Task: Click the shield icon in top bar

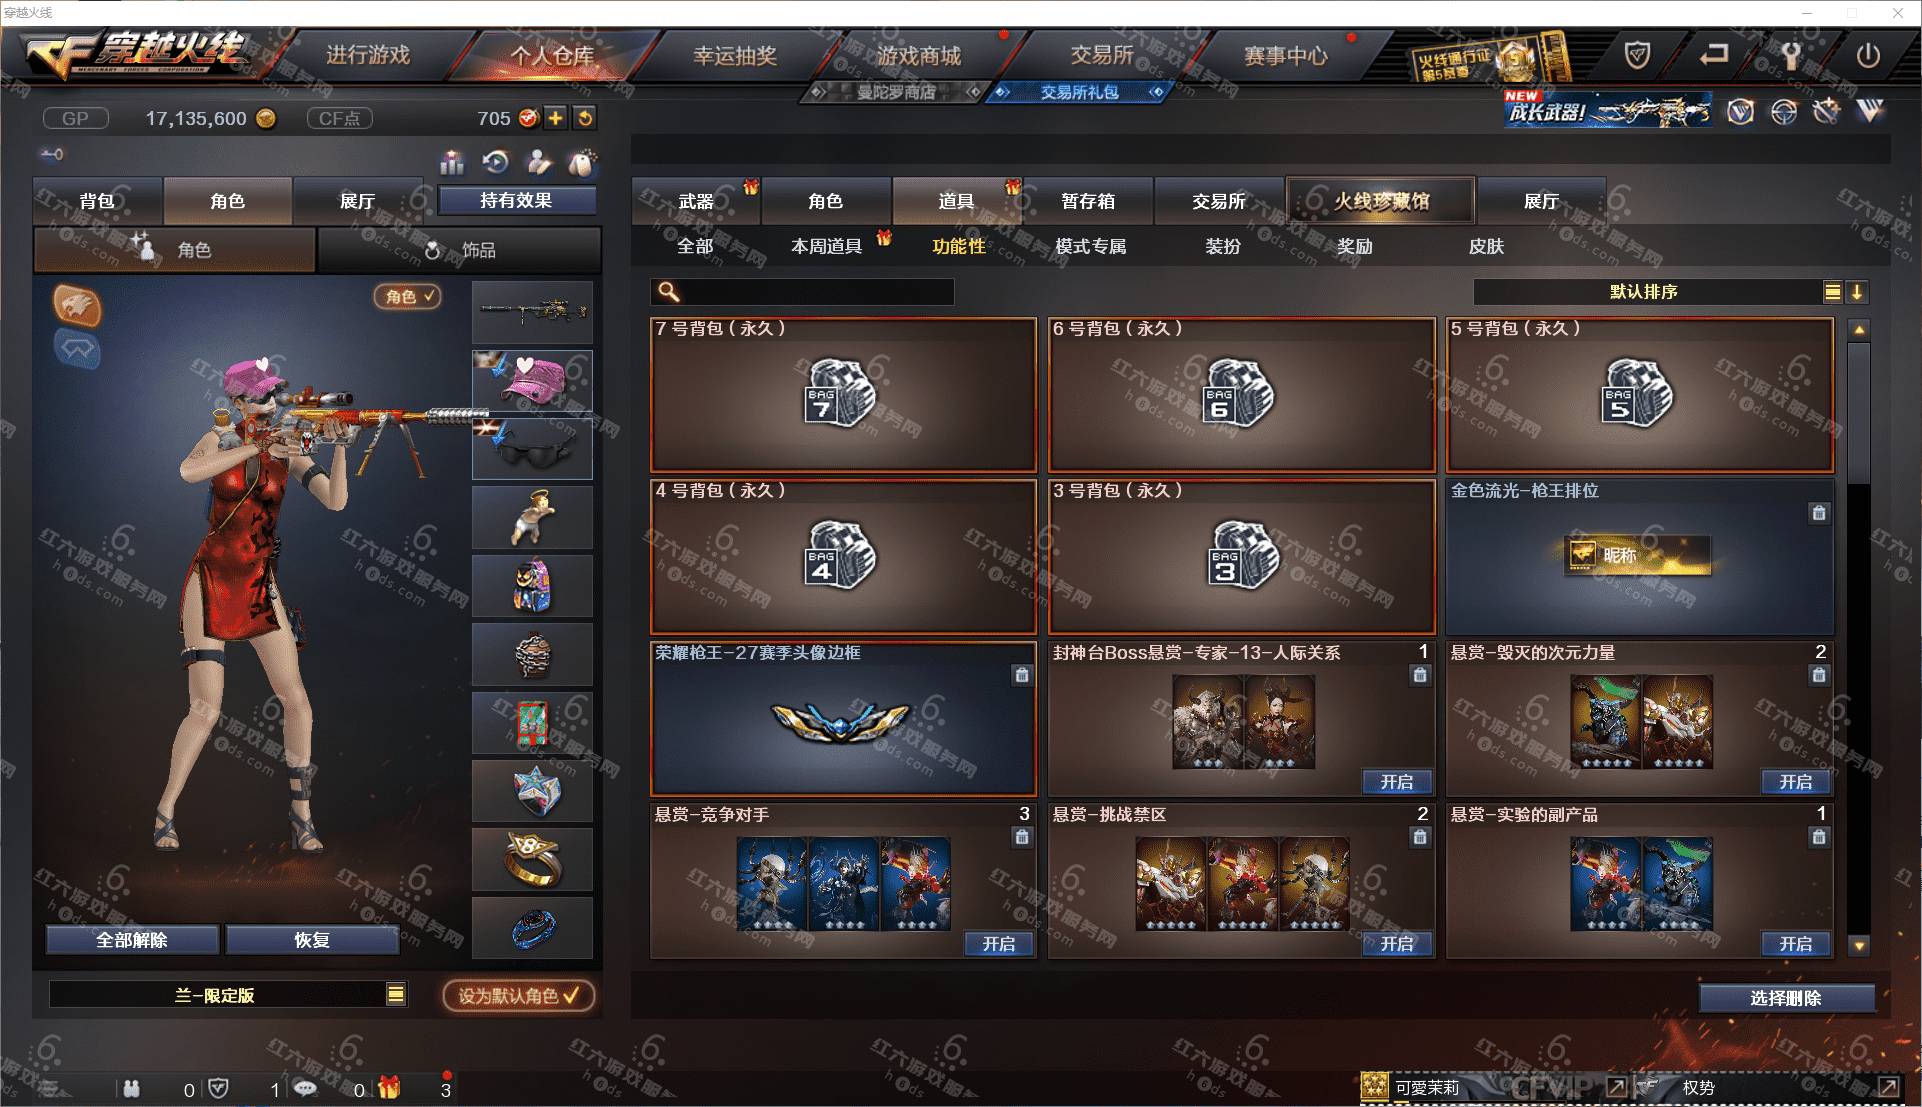Action: point(1637,56)
